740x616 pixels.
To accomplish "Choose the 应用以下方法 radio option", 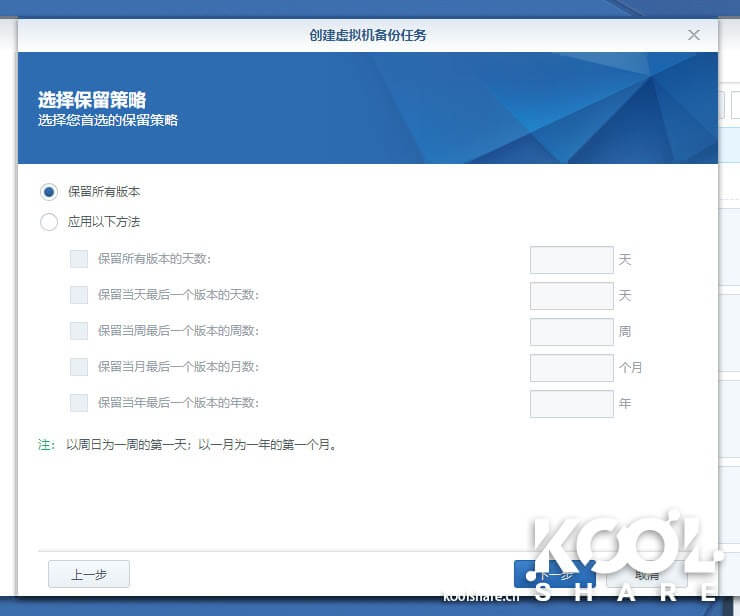I will pos(49,222).
